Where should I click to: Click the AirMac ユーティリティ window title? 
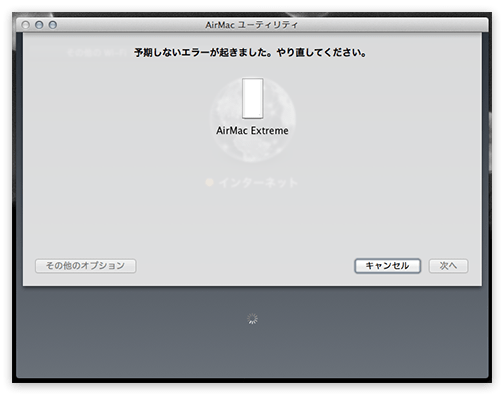click(x=252, y=25)
